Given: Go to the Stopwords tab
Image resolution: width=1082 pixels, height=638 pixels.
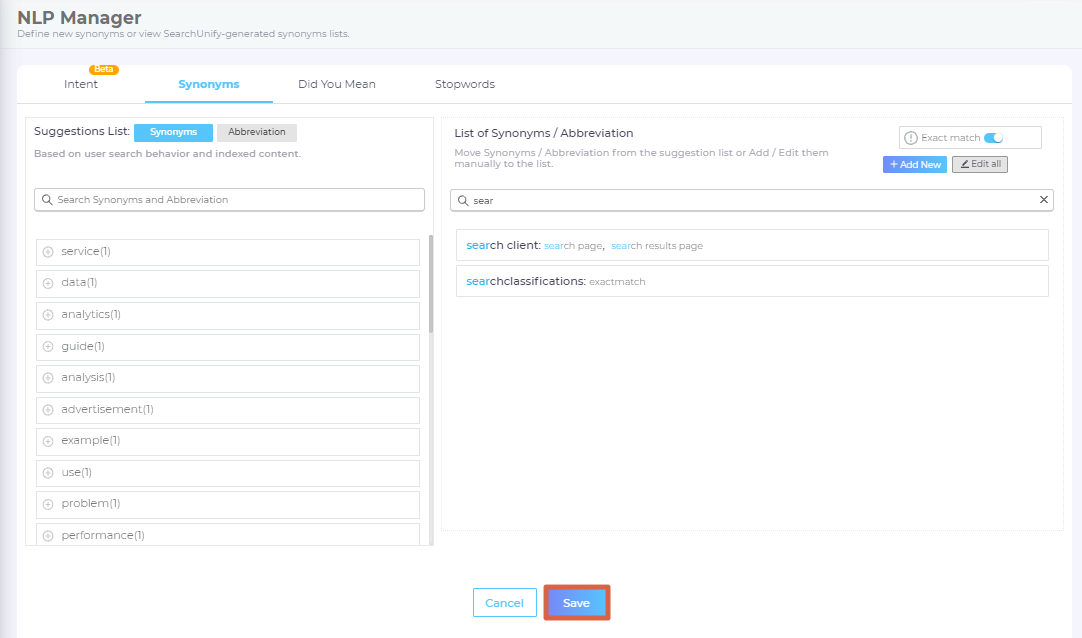Looking at the screenshot, I should tap(464, 84).
